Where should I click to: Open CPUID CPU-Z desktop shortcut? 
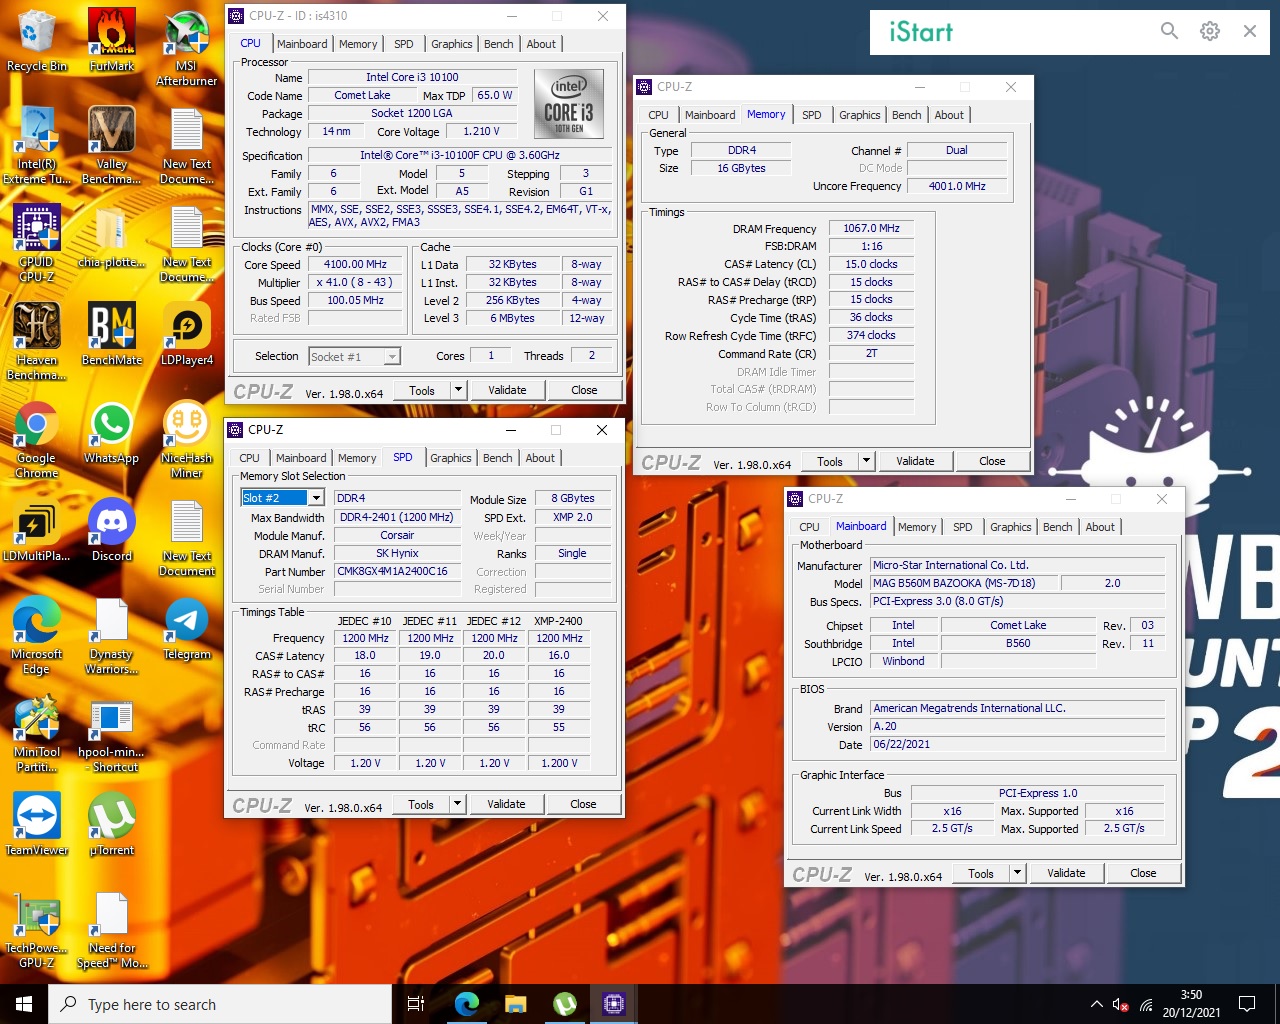click(37, 244)
